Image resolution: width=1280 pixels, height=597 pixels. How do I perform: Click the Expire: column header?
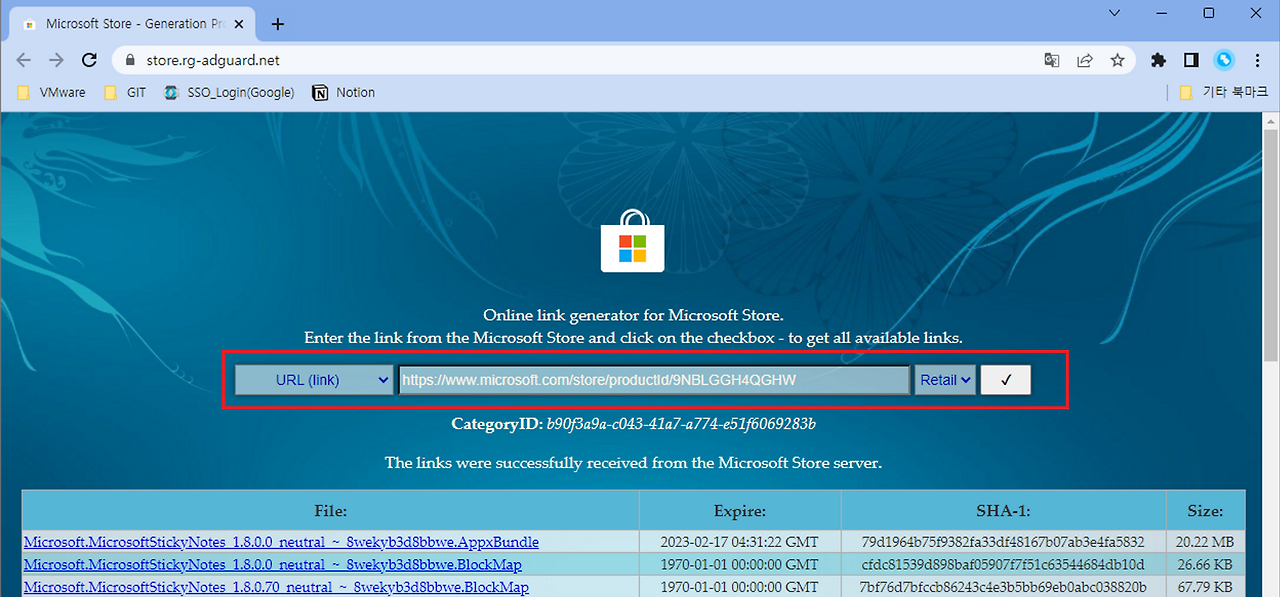coord(740,510)
